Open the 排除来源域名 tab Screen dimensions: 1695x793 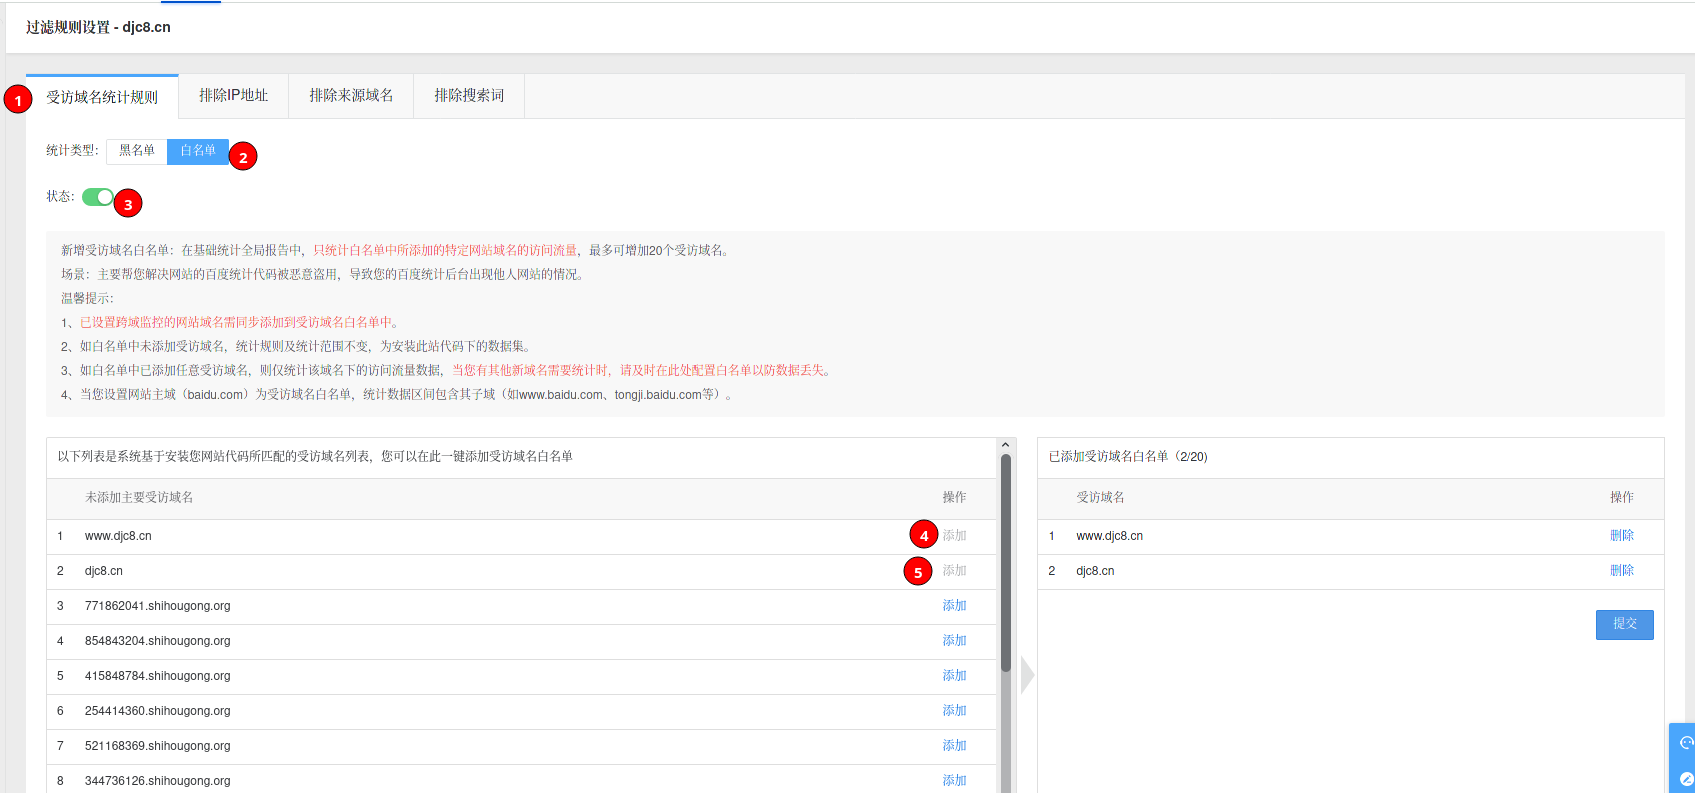pyautogui.click(x=351, y=96)
